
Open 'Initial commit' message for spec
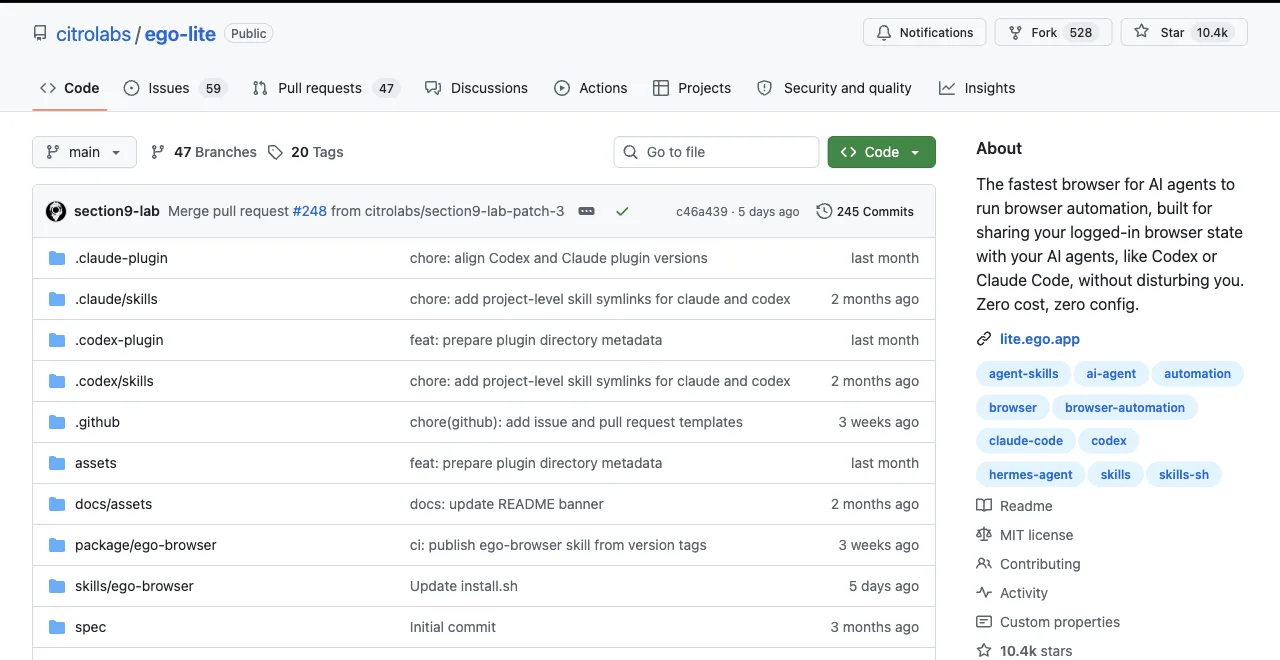pyautogui.click(x=453, y=627)
